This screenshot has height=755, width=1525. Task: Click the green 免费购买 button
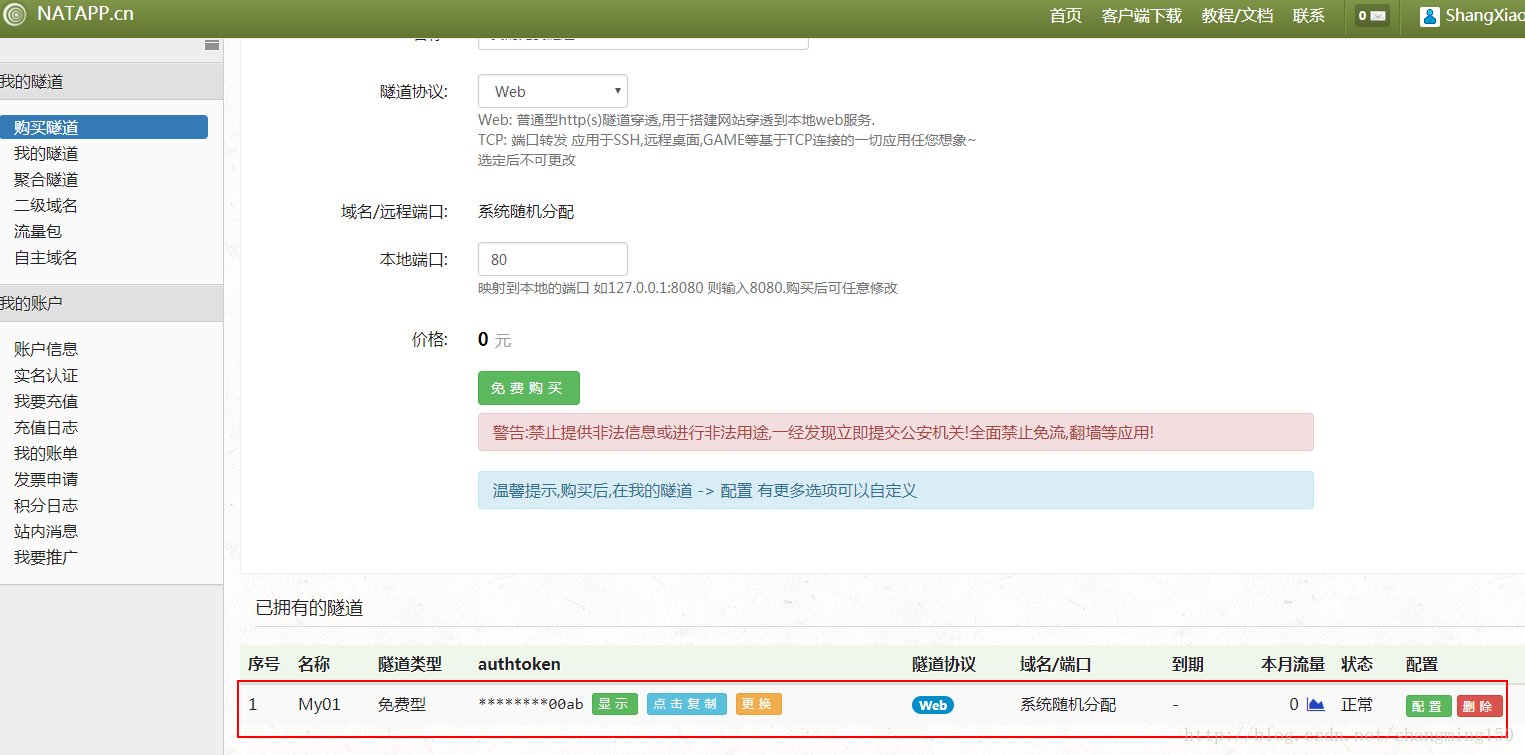coord(528,388)
